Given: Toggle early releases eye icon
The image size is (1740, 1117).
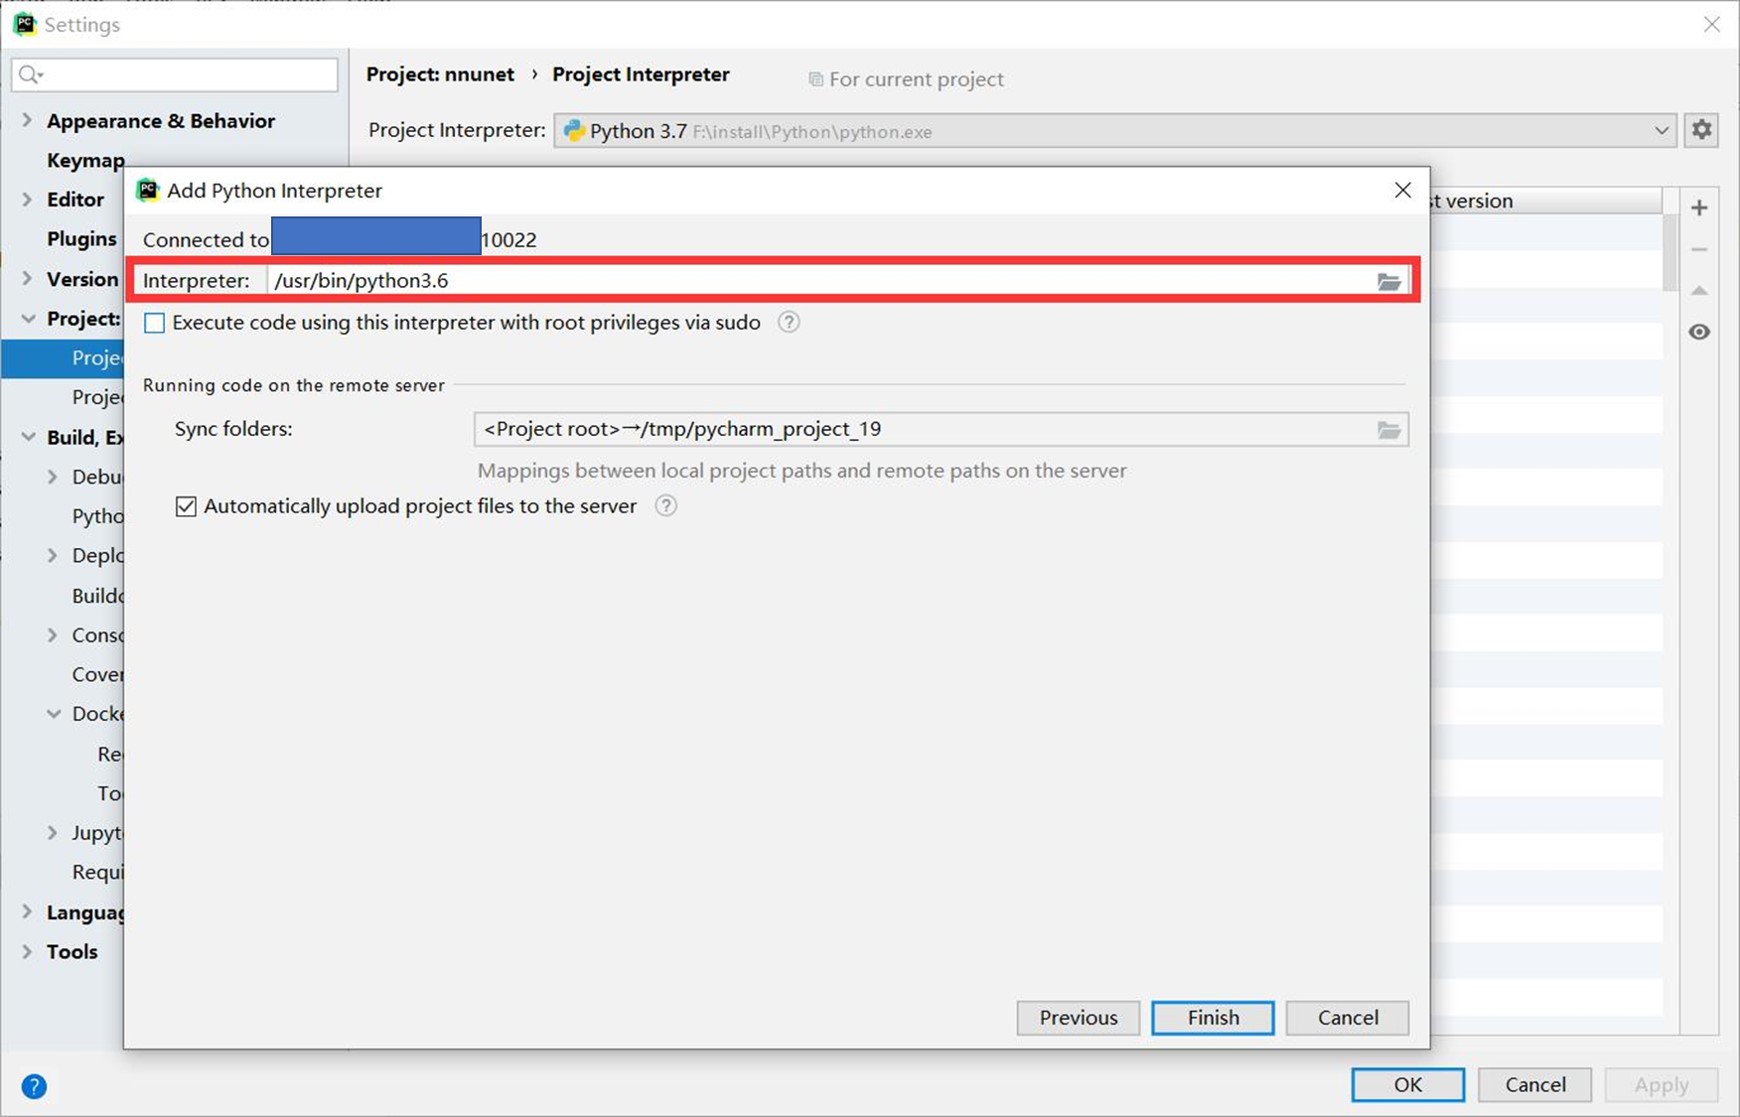Looking at the screenshot, I should coord(1699,332).
